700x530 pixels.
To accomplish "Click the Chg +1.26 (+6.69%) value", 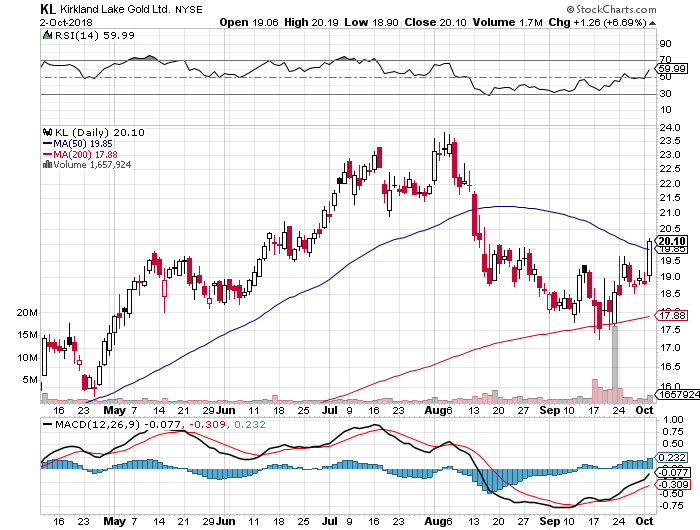I will coord(597,22).
